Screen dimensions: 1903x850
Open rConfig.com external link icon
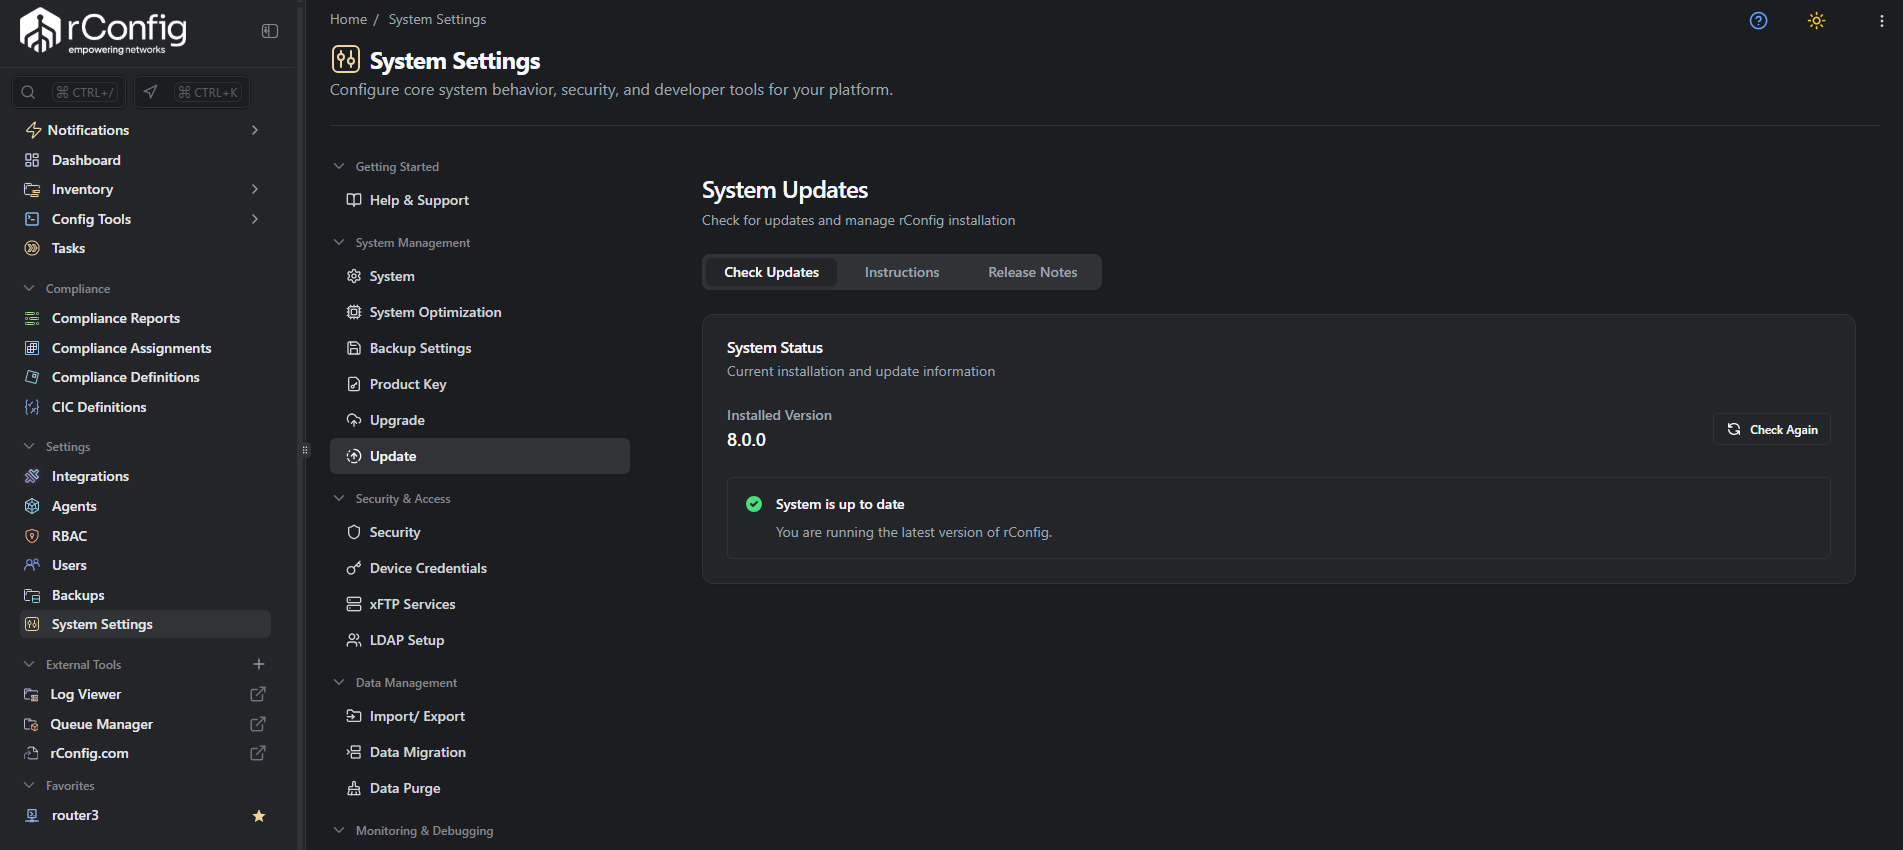258,753
